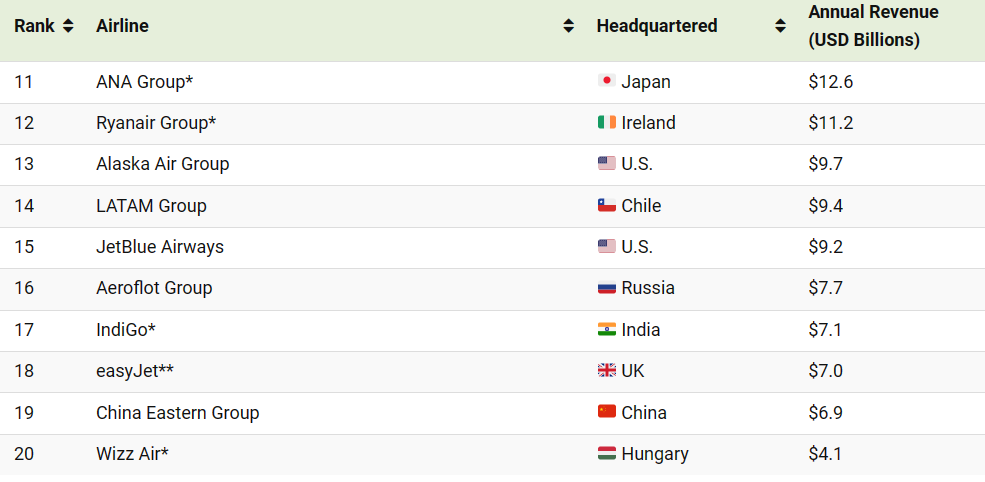Click the Airline column header text
The width and height of the screenshot is (985, 482).
(122, 26)
